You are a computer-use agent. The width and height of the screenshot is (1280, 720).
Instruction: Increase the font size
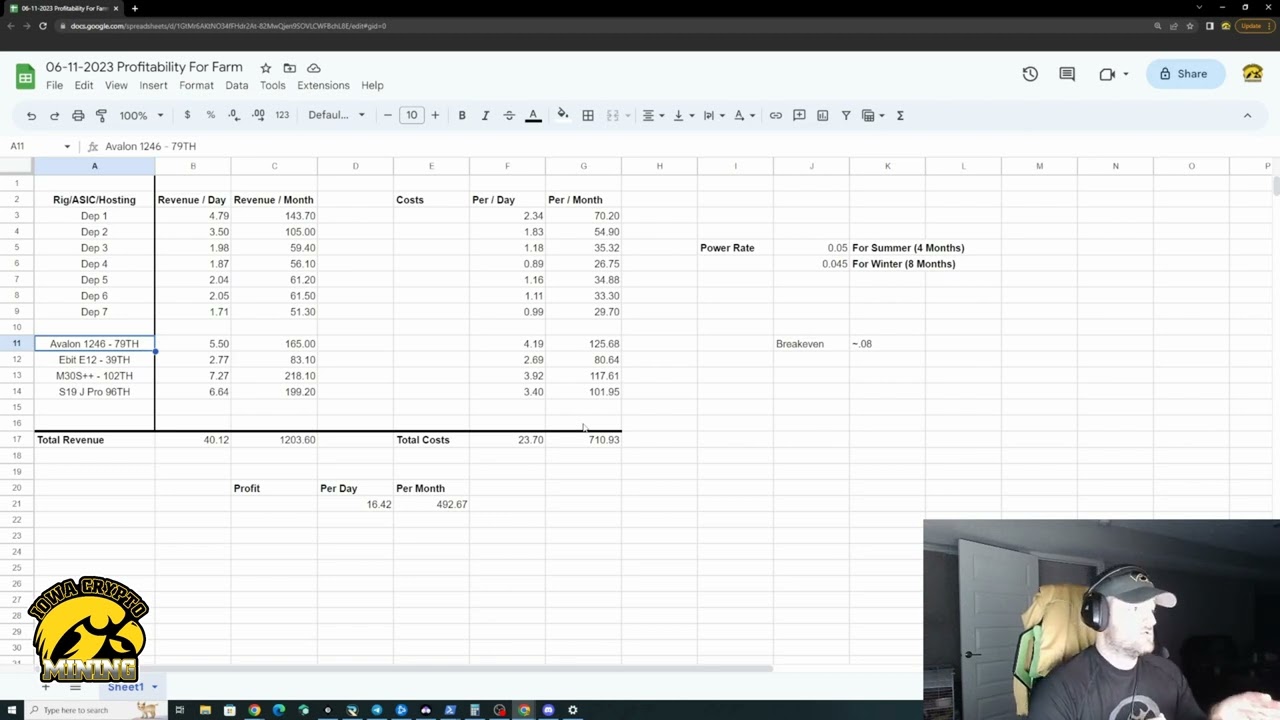pyautogui.click(x=435, y=116)
